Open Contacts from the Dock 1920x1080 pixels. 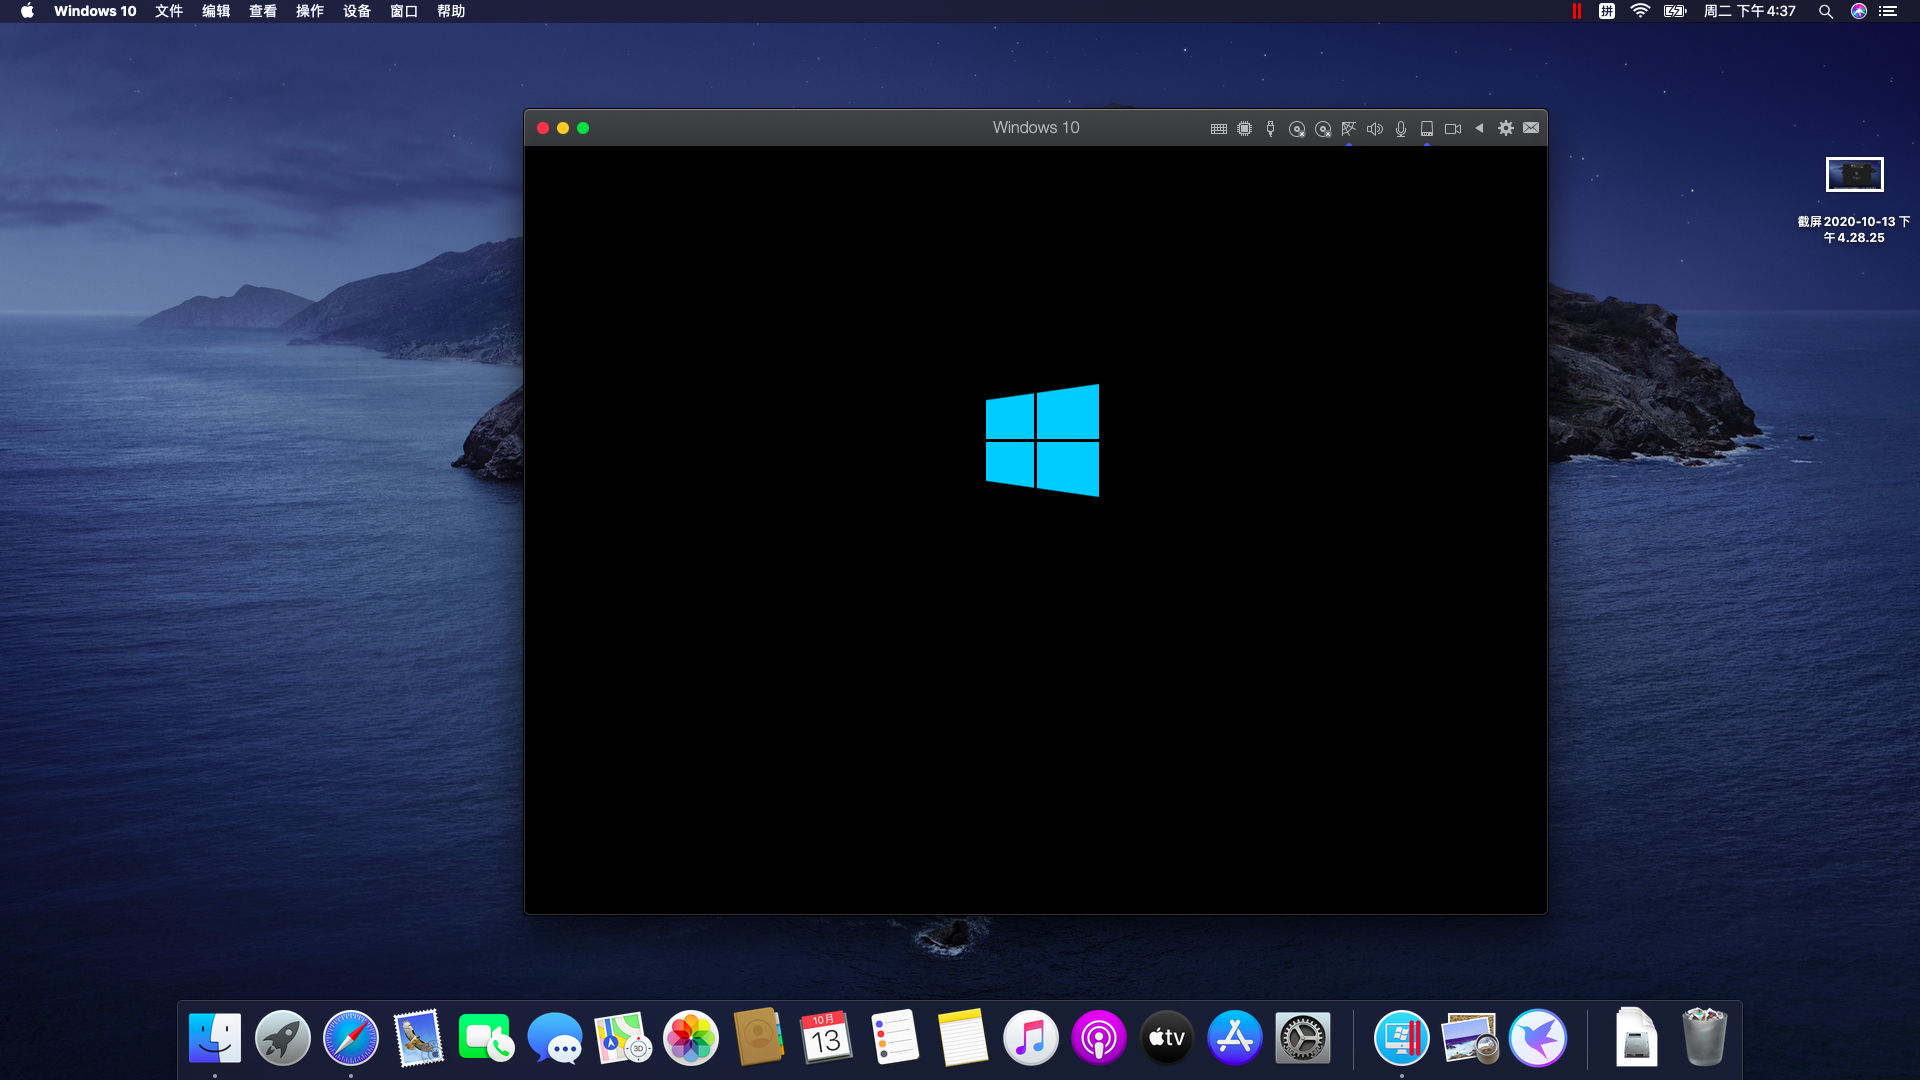(x=759, y=1038)
